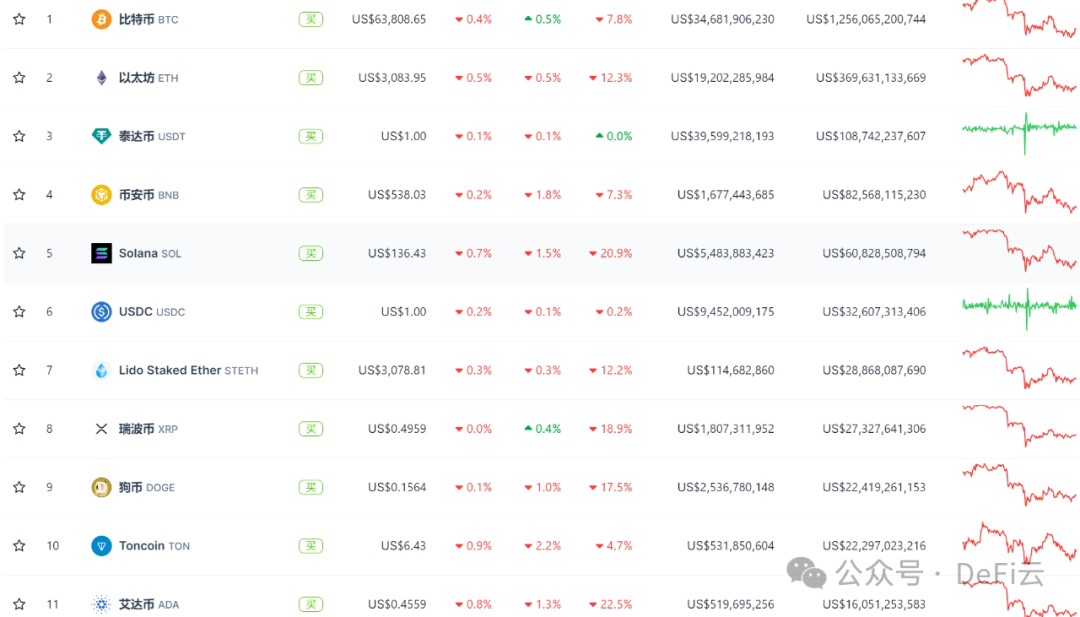Image resolution: width=1080 pixels, height=617 pixels.
Task: Star the XRP row as favorite
Action: click(19, 429)
